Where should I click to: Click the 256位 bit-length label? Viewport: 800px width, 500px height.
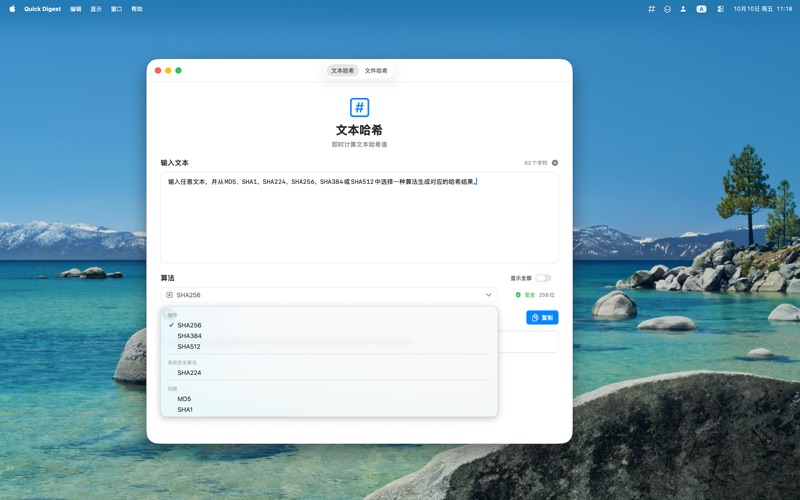(546, 295)
